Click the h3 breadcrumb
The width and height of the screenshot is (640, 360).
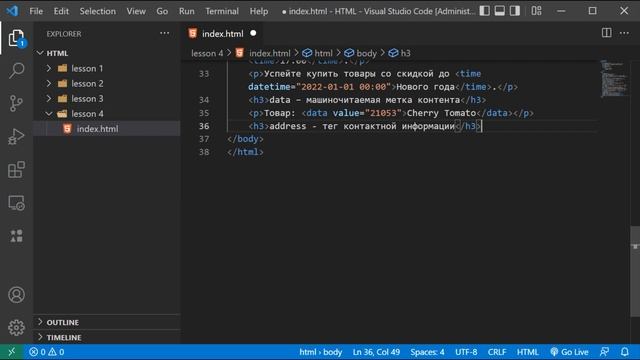(x=400, y=53)
